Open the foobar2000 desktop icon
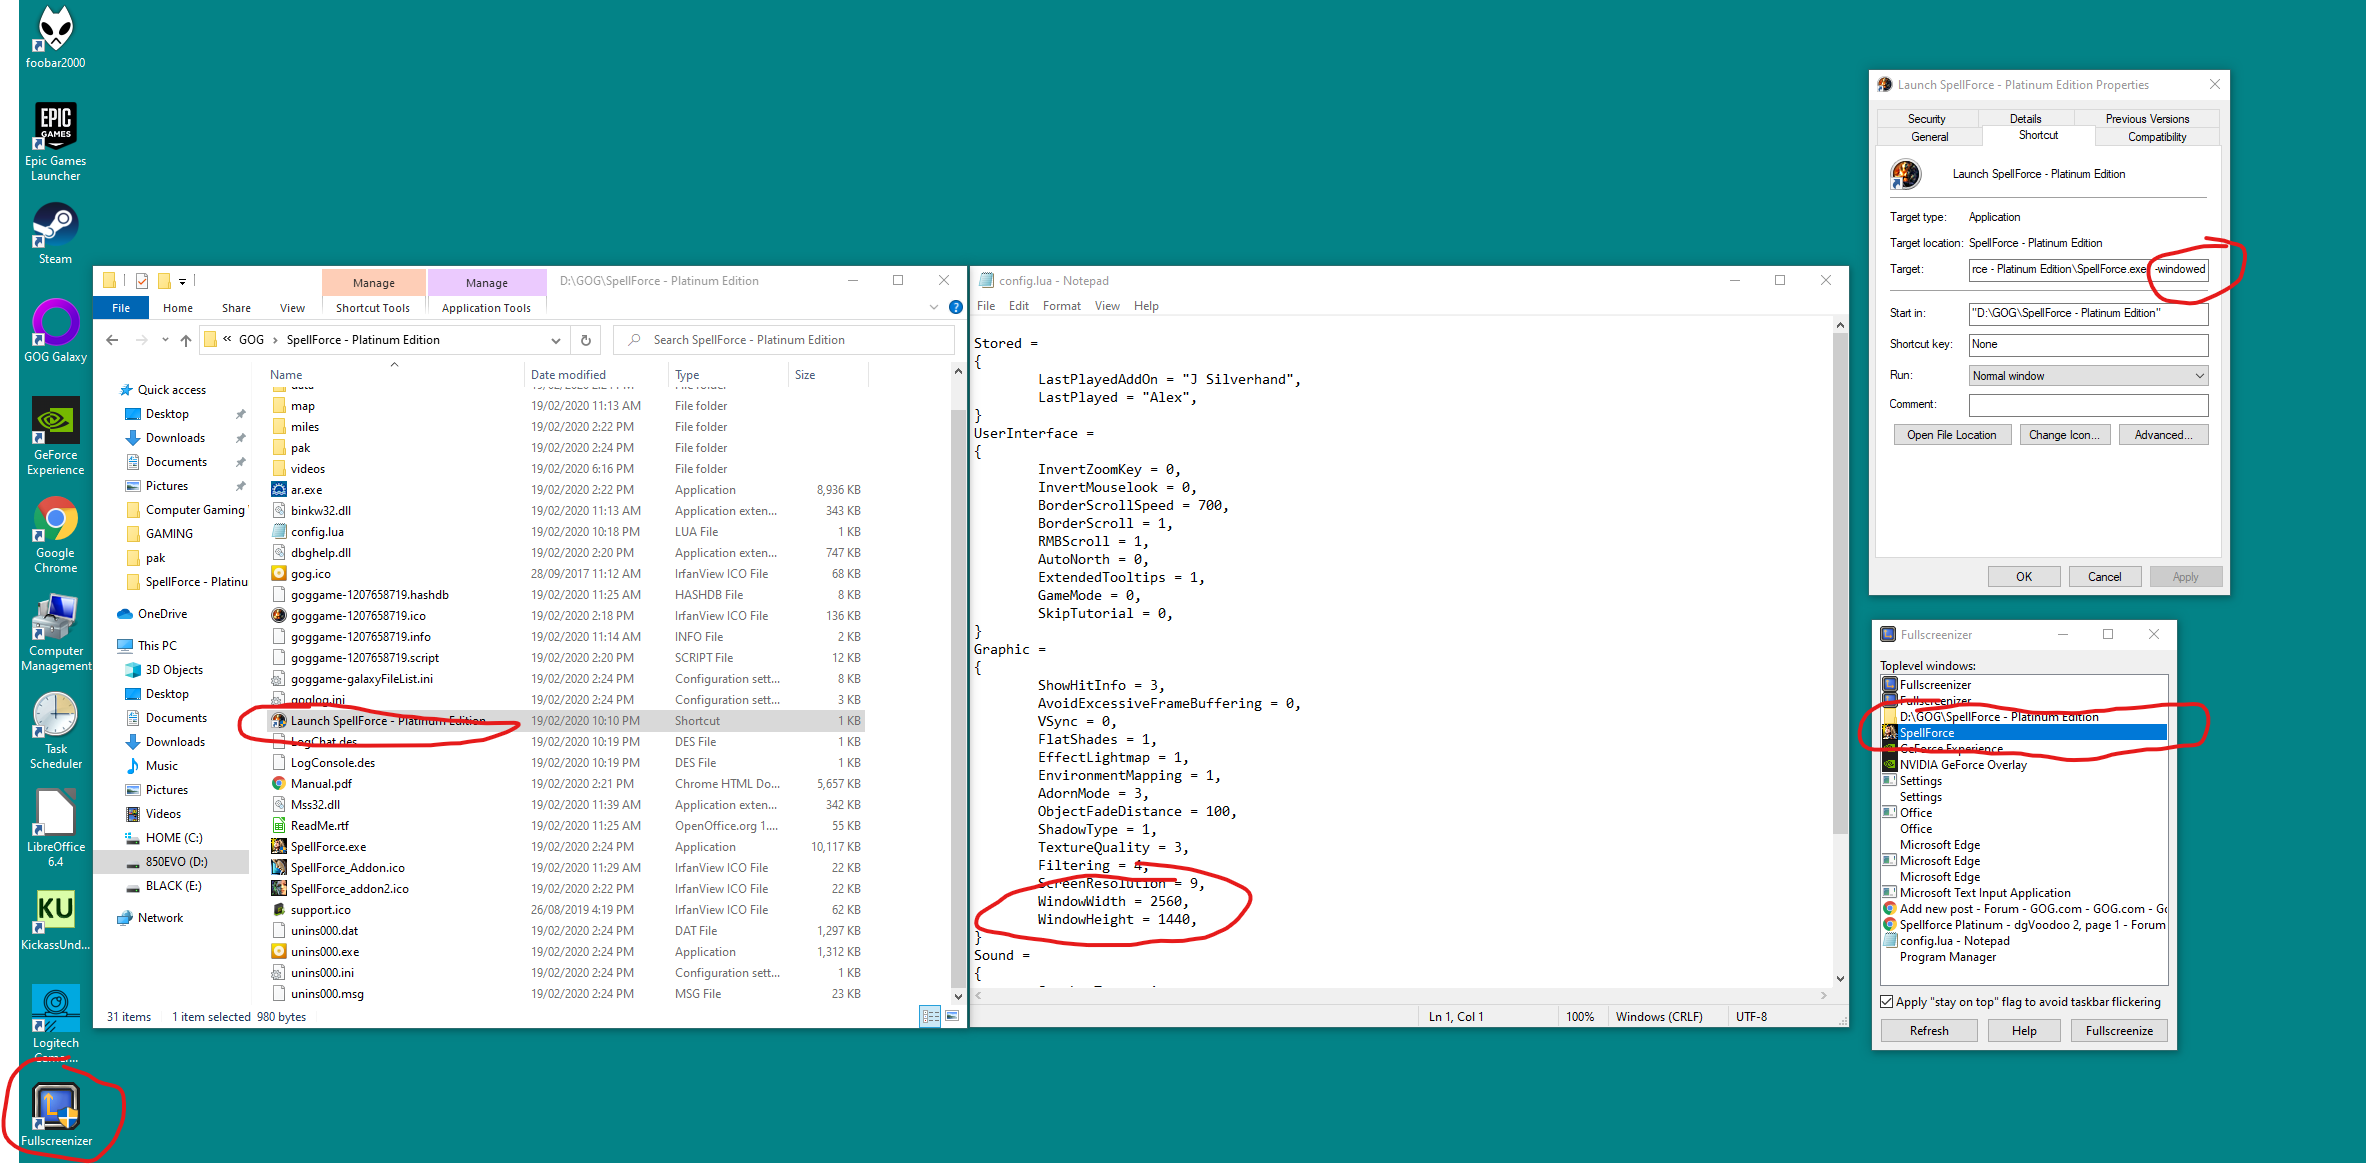This screenshot has height=1167, width=2366. click(x=55, y=38)
